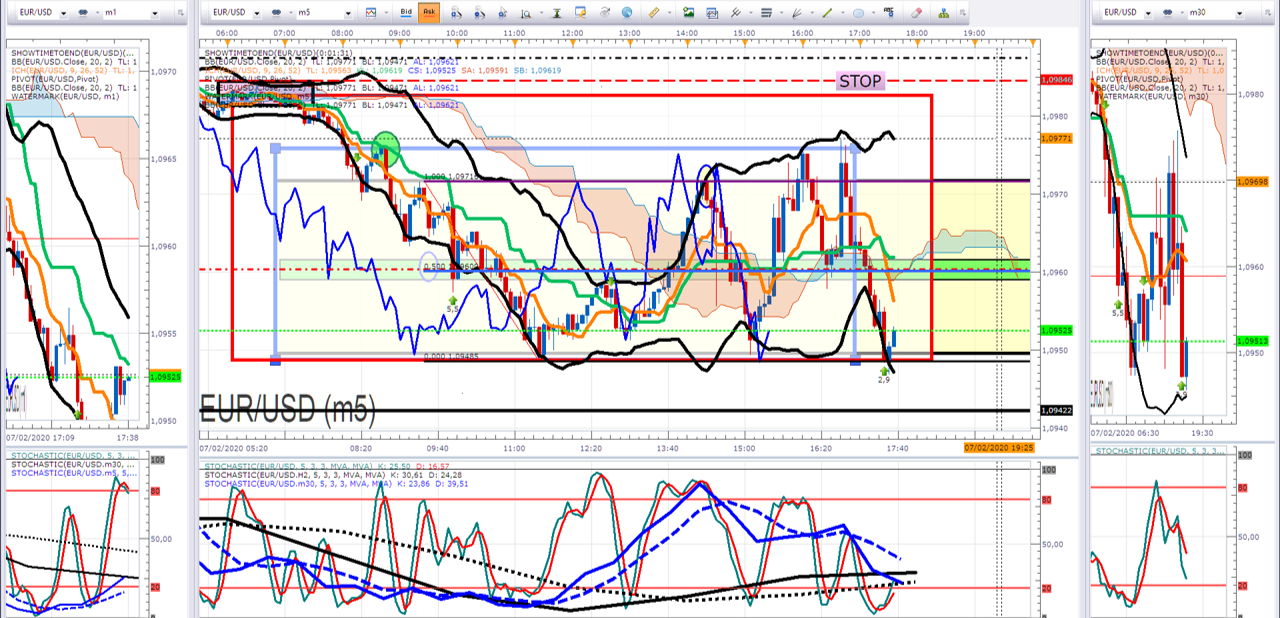Open EUR/USD symbol dropdown in m5 window
The height and width of the screenshot is (618, 1280).
tap(257, 13)
